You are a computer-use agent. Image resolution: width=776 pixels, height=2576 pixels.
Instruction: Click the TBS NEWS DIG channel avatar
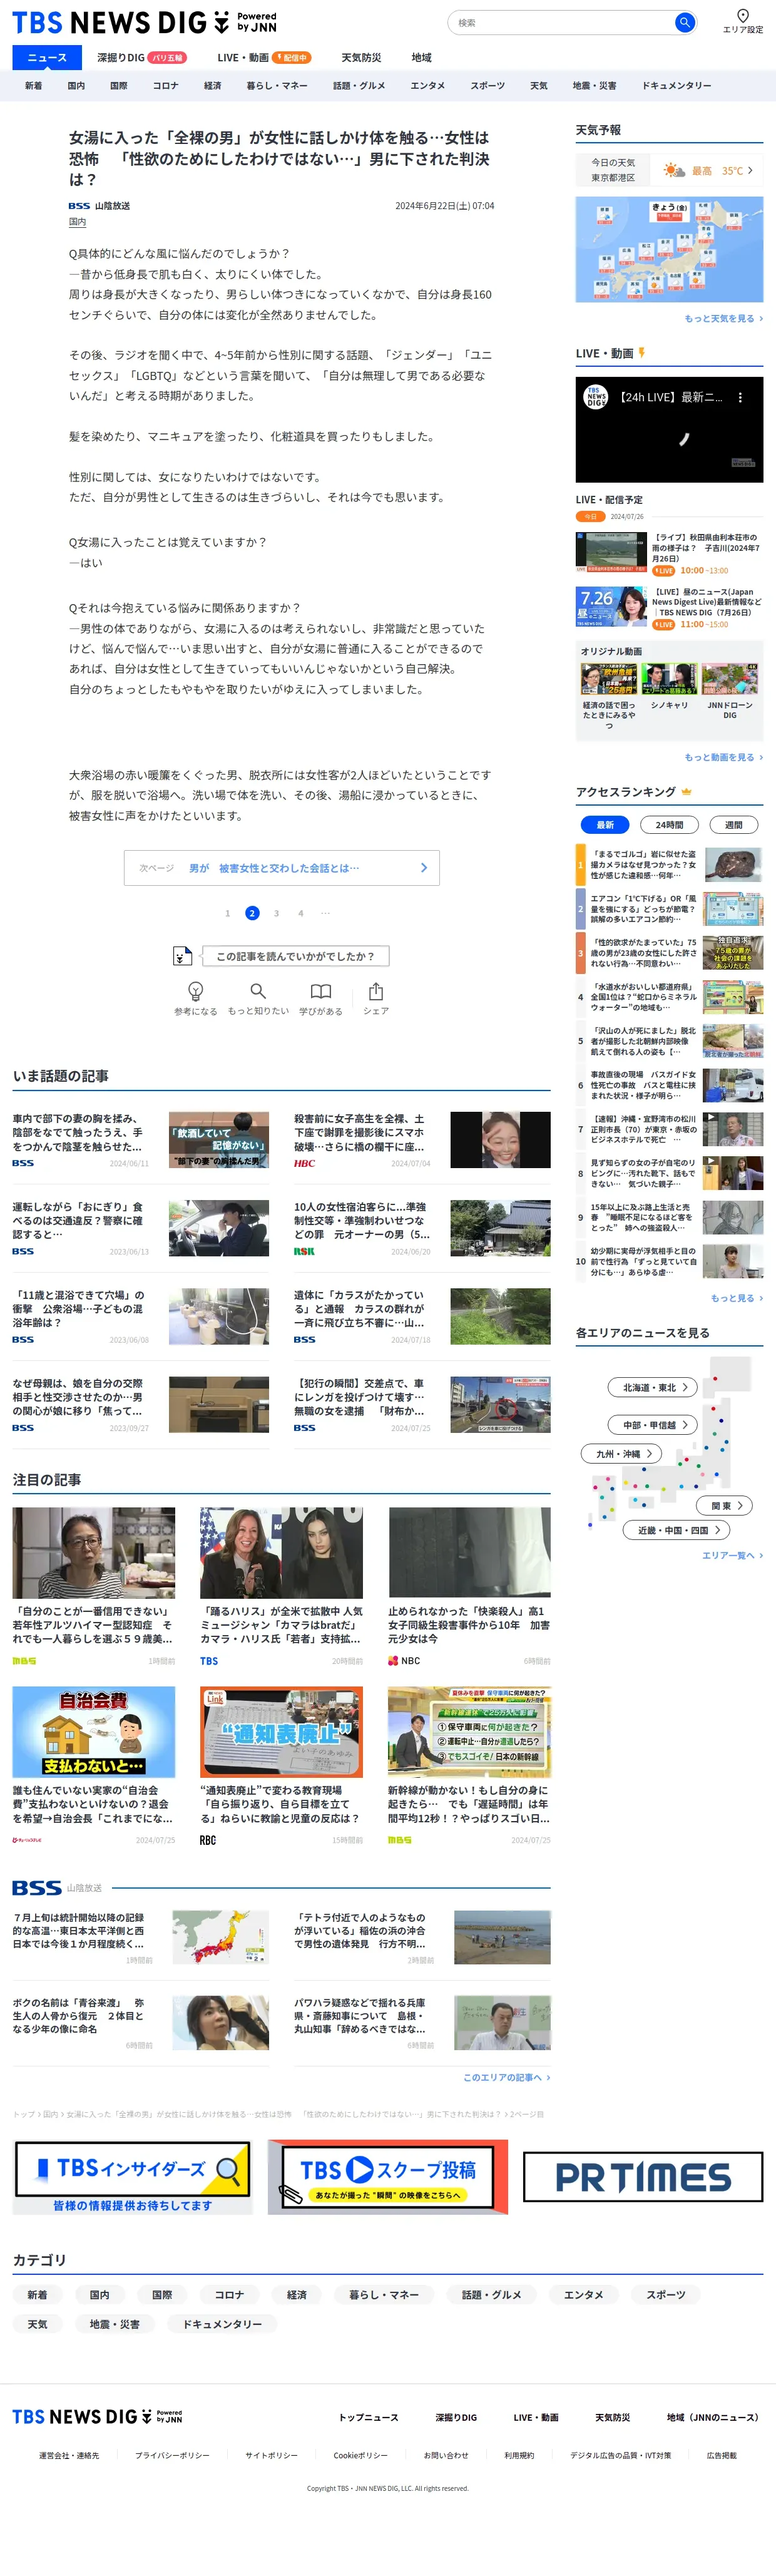(x=596, y=397)
